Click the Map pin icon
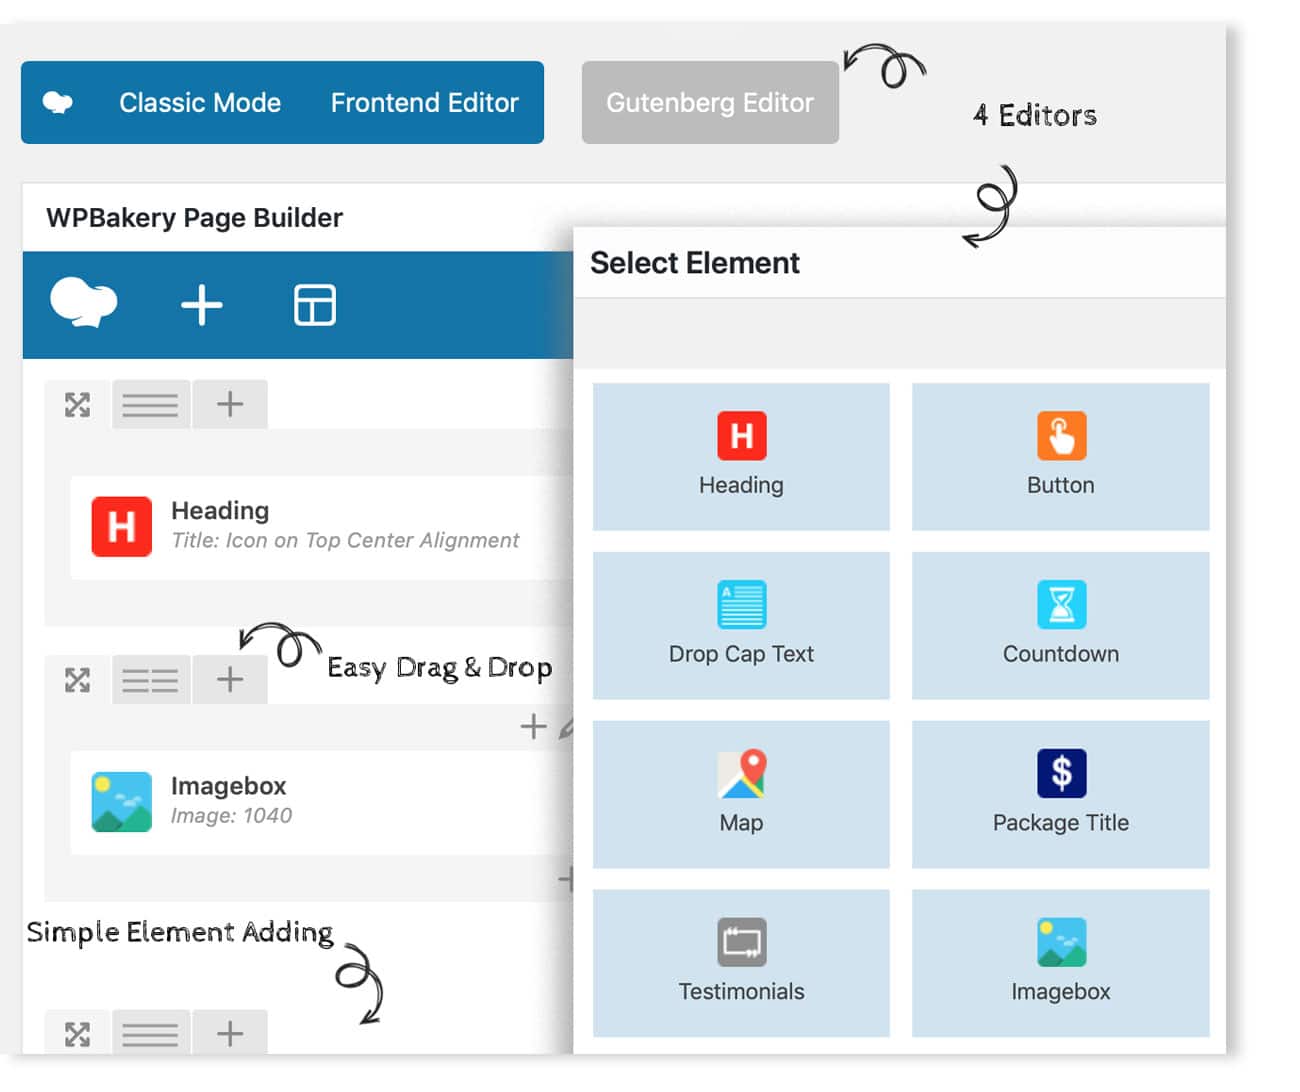The height and width of the screenshot is (1092, 1300). pos(742,774)
